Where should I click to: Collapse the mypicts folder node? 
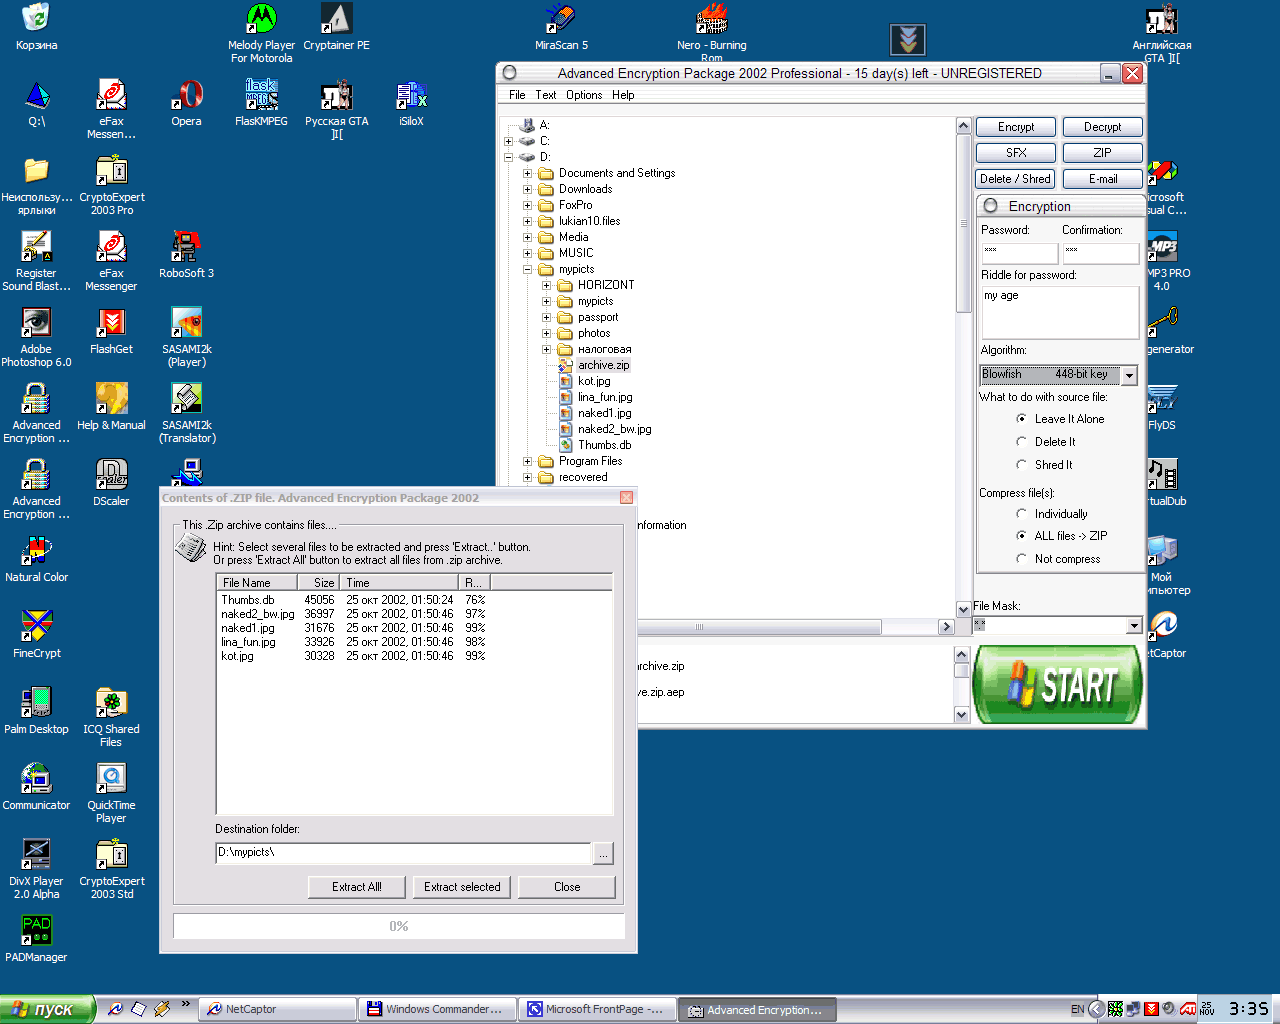[x=527, y=269]
